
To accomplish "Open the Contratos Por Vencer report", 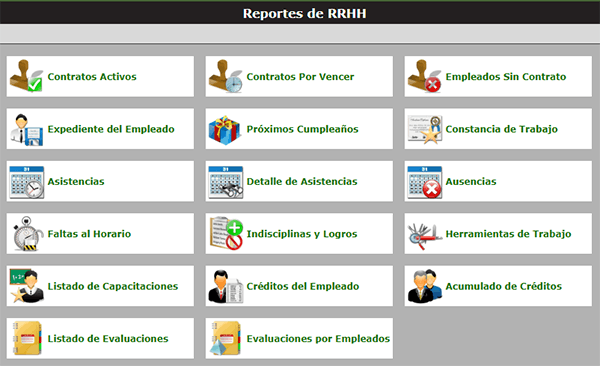I will pyautogui.click(x=300, y=77).
